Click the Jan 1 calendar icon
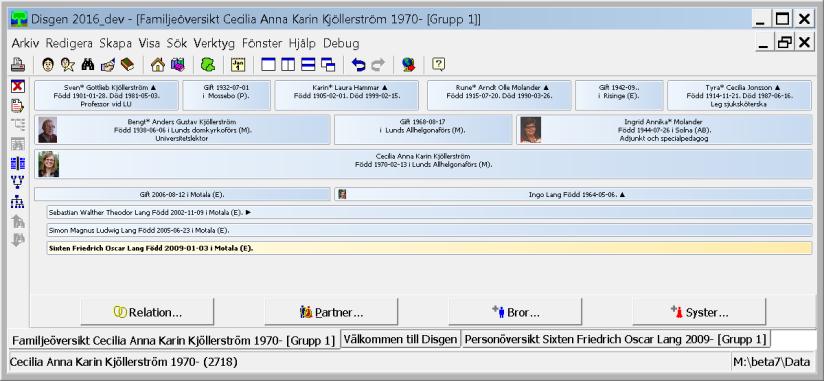 238,65
